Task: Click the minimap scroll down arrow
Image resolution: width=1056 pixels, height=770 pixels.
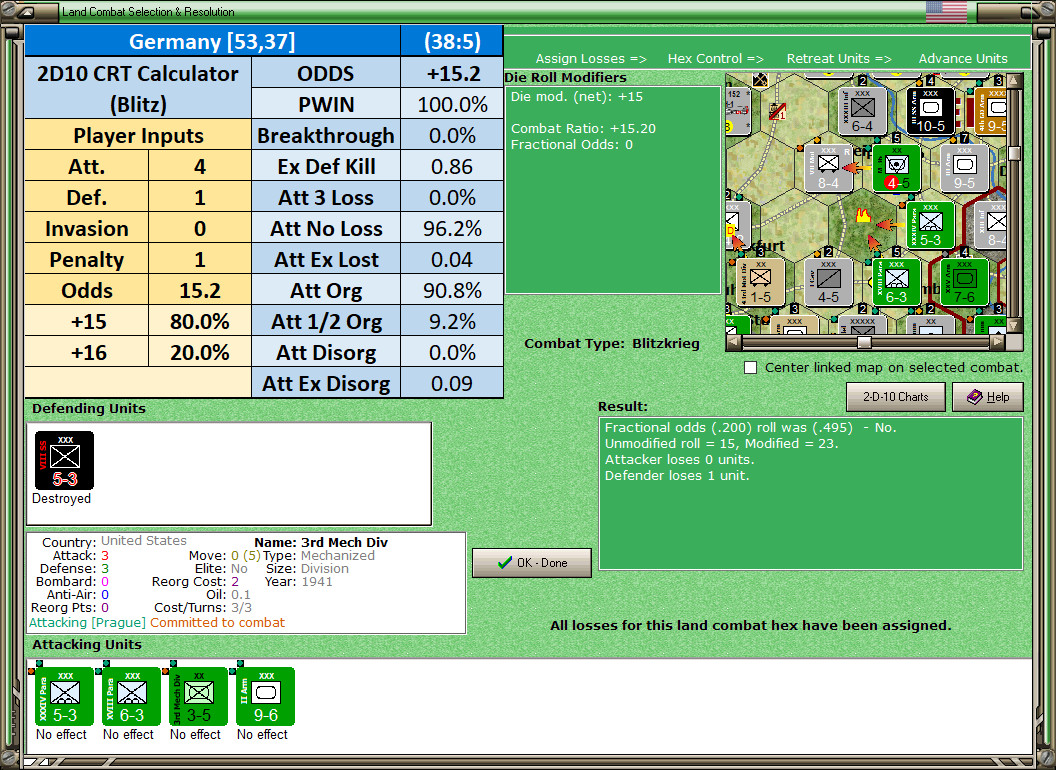Action: (1014, 327)
